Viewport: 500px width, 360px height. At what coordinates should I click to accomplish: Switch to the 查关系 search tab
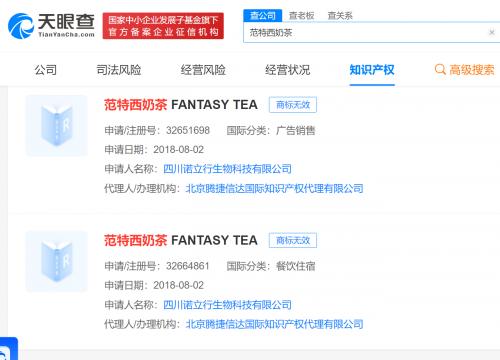coord(340,15)
